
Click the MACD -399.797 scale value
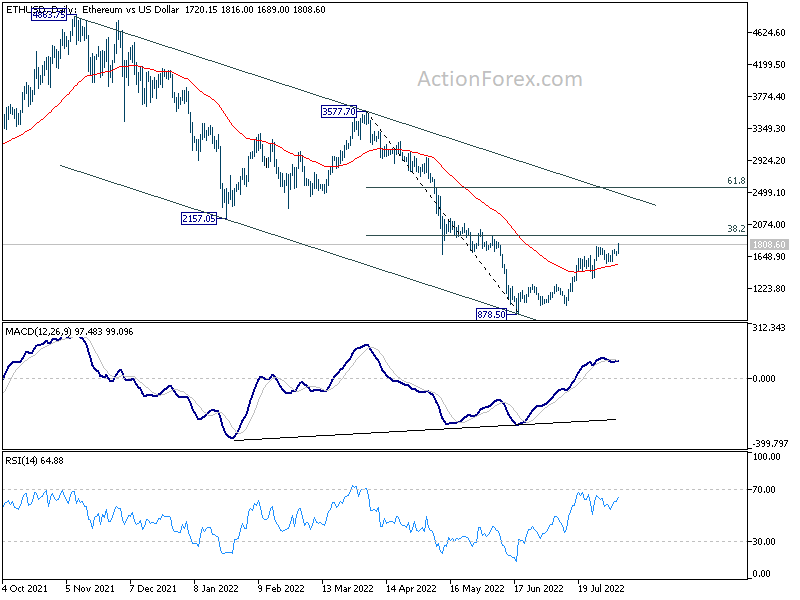coord(770,444)
